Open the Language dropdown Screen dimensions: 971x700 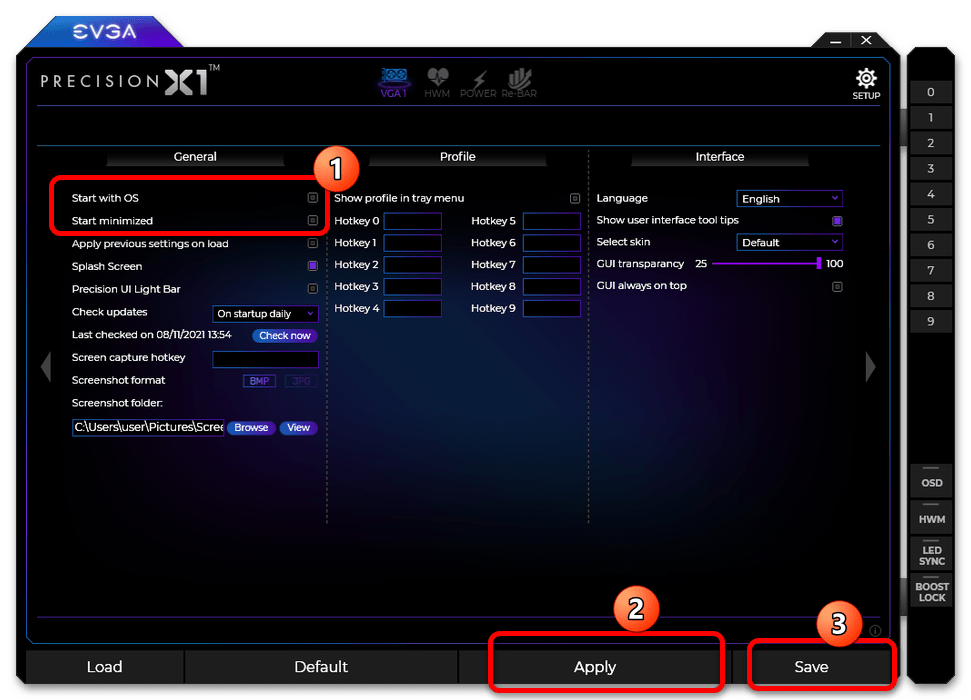[789, 199]
